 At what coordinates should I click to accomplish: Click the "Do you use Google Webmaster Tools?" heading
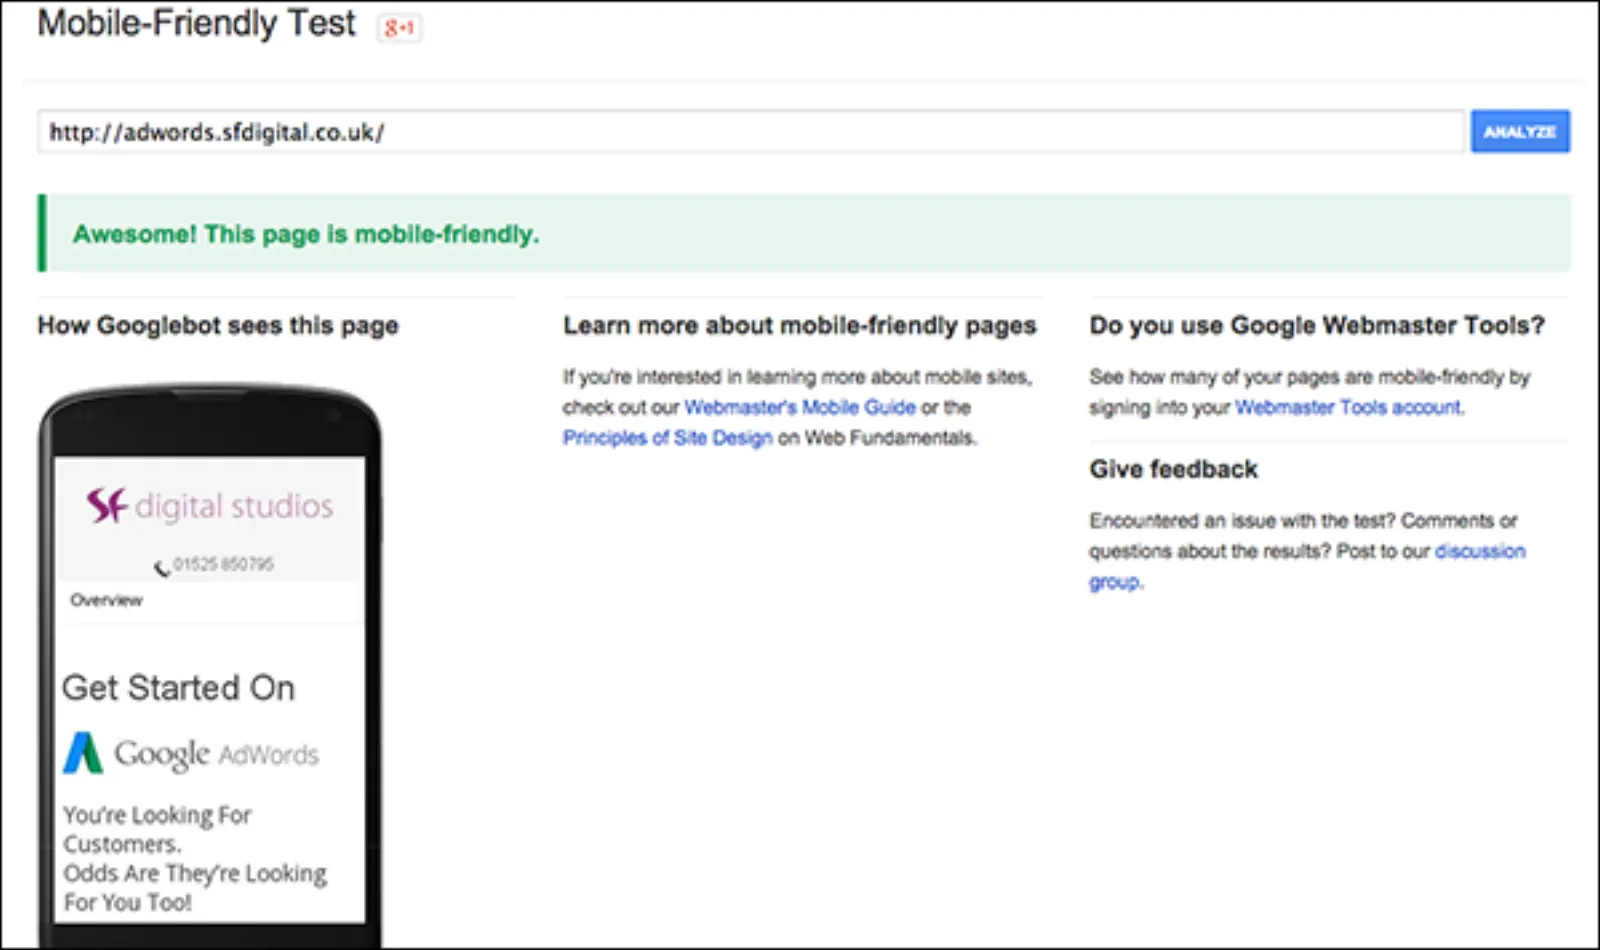tap(1317, 326)
